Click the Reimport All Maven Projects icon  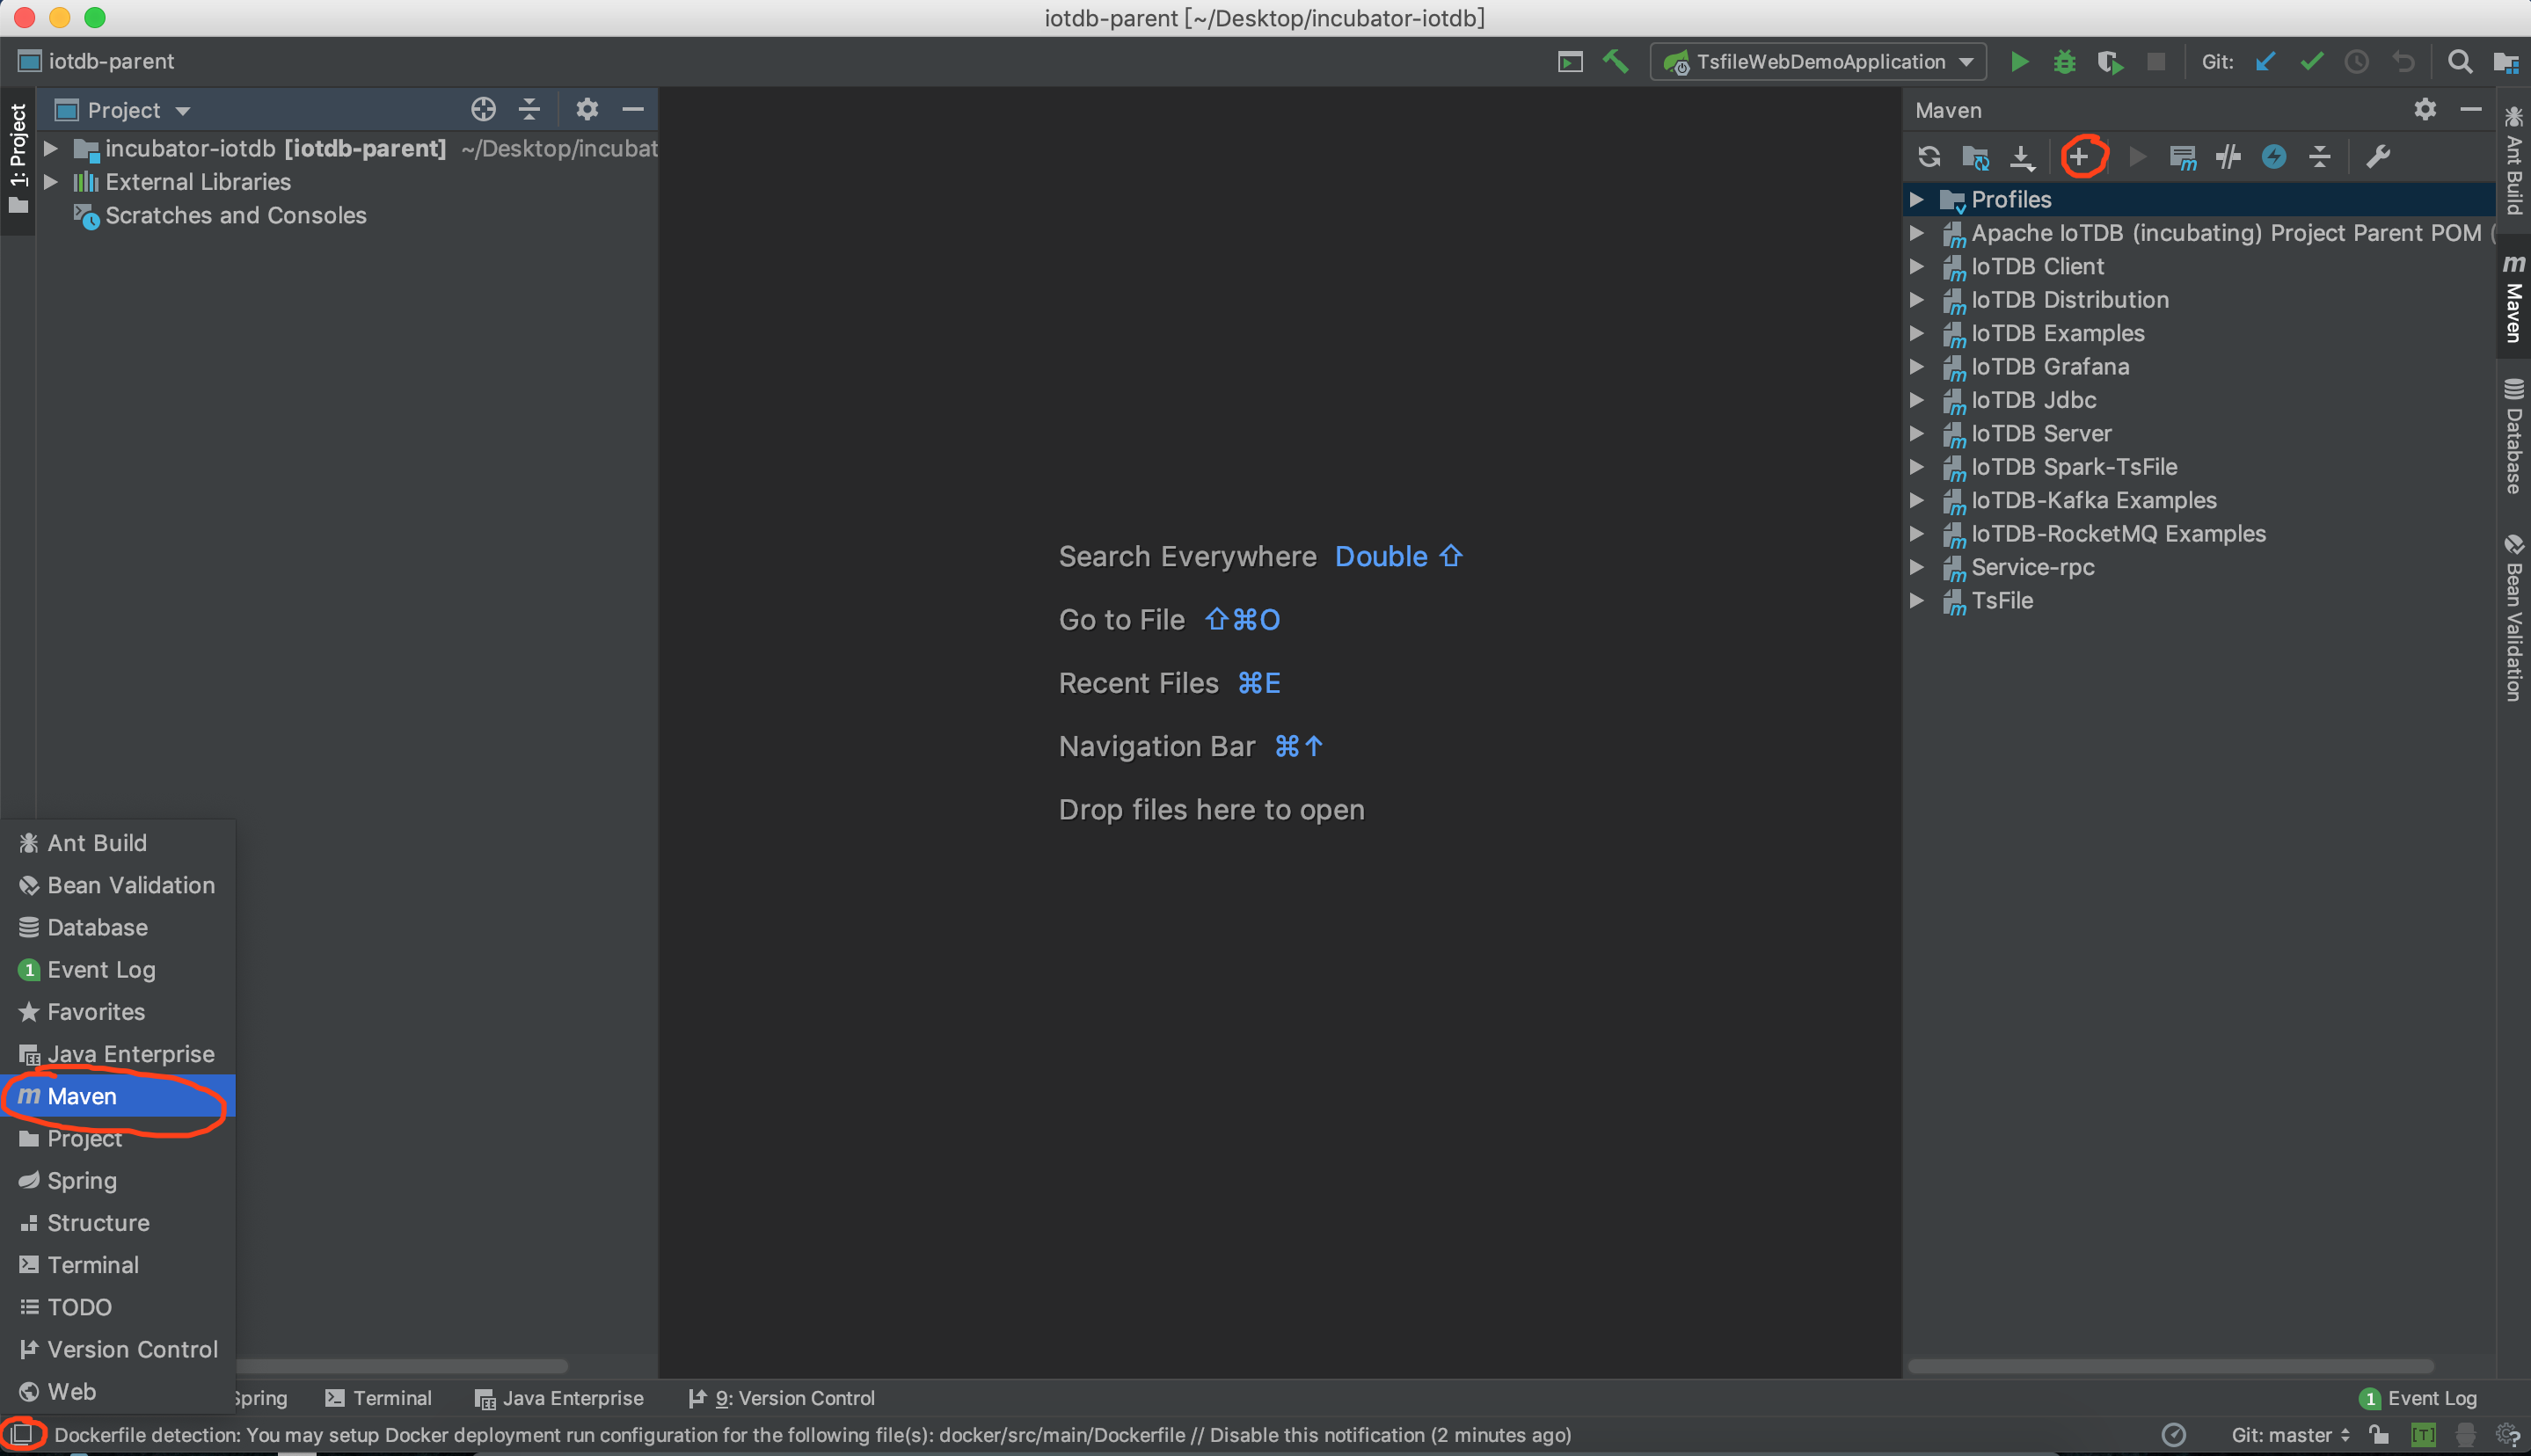[1929, 157]
